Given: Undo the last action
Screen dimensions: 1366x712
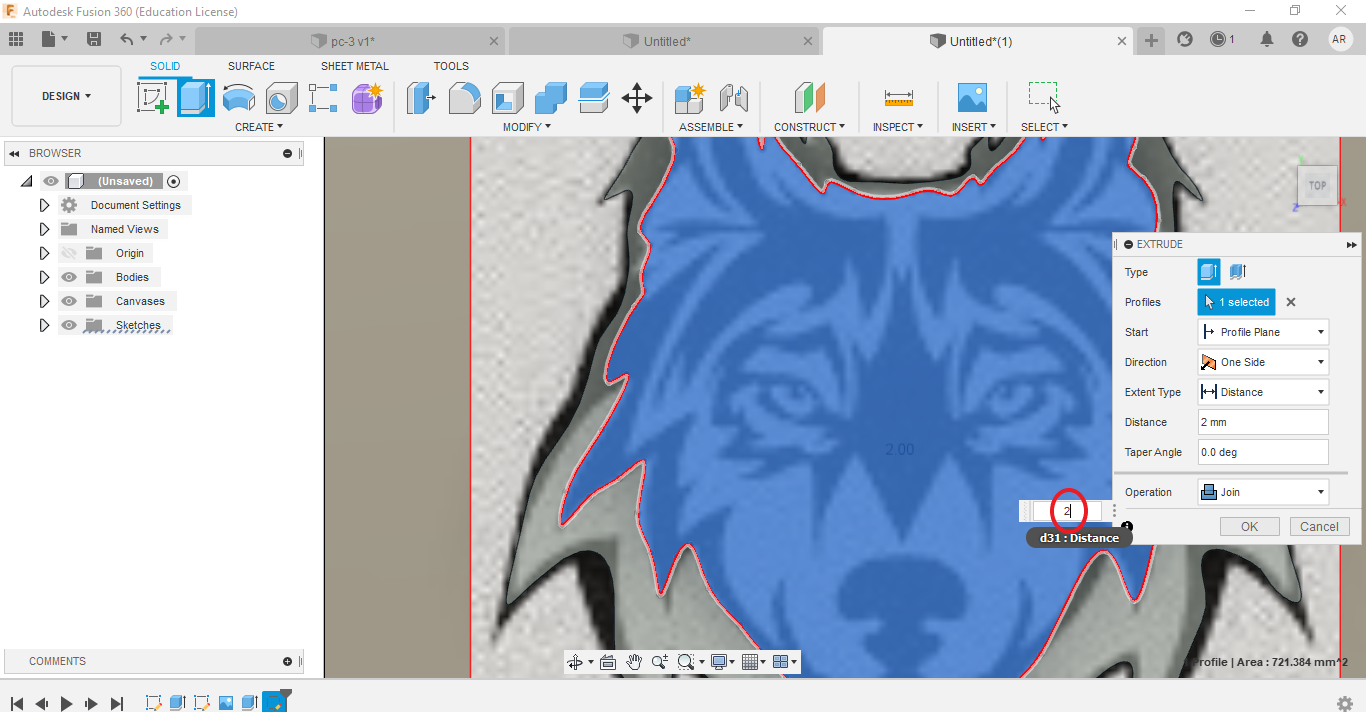Looking at the screenshot, I should pos(126,40).
